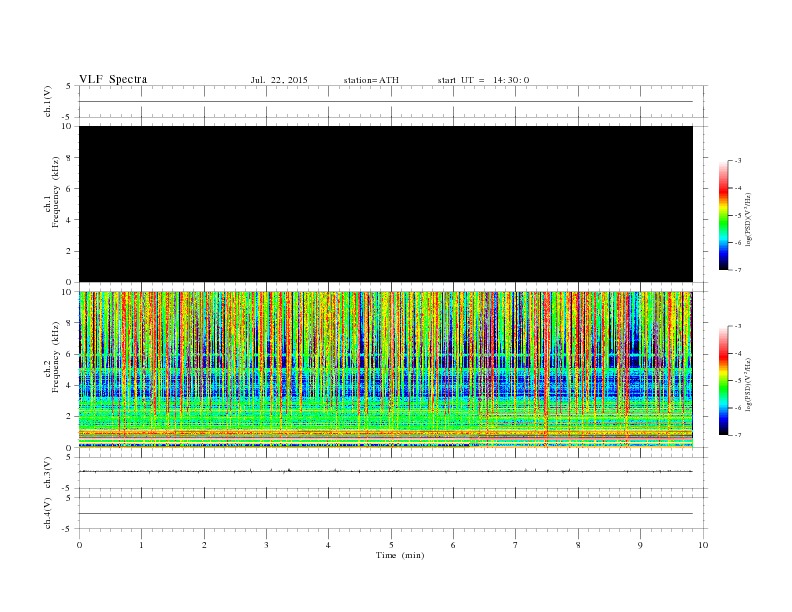
Task: Click the "ch.1(V)" waveform axis label
Action: 48,101
